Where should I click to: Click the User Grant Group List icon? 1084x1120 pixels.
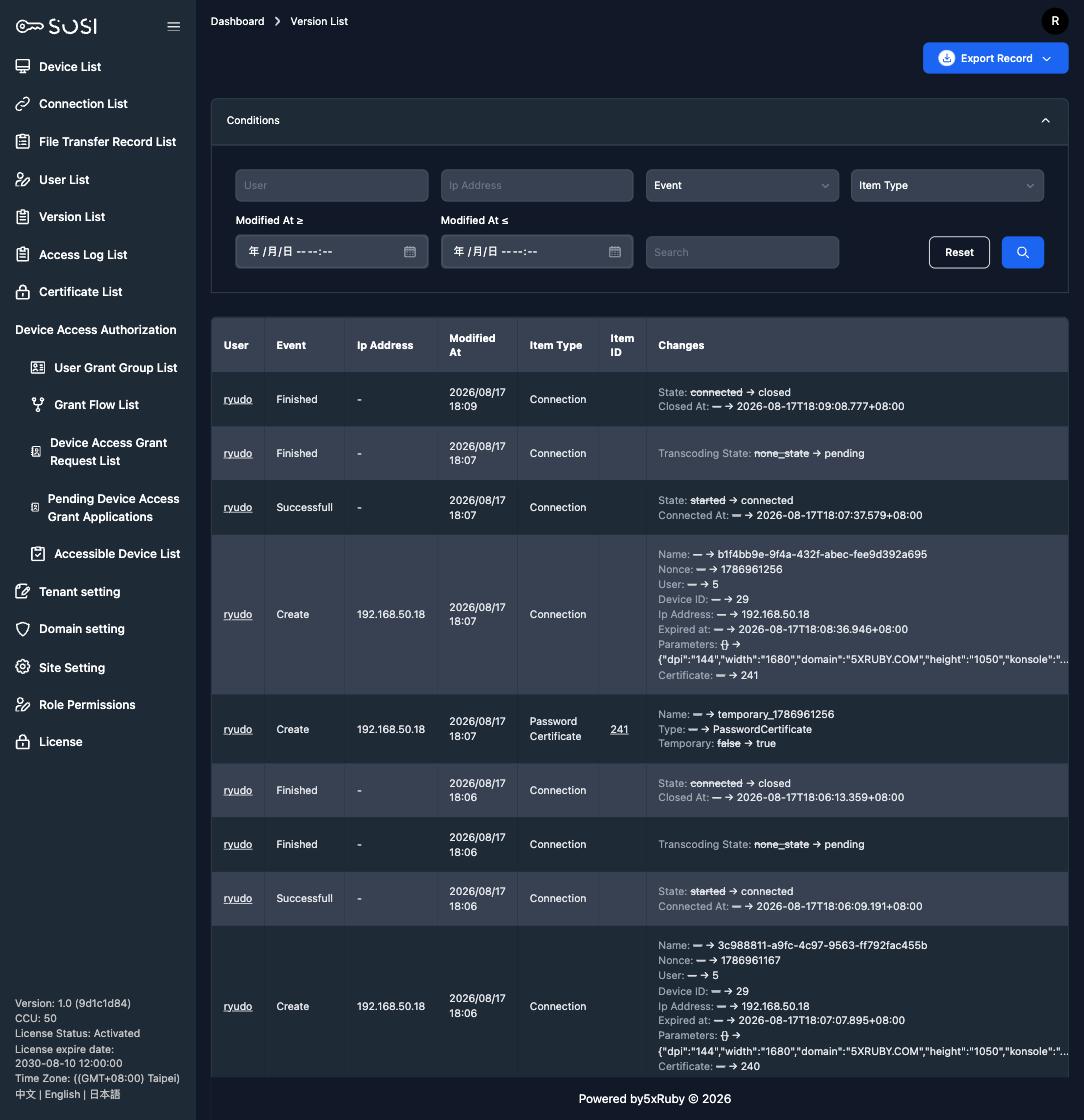click(38, 367)
